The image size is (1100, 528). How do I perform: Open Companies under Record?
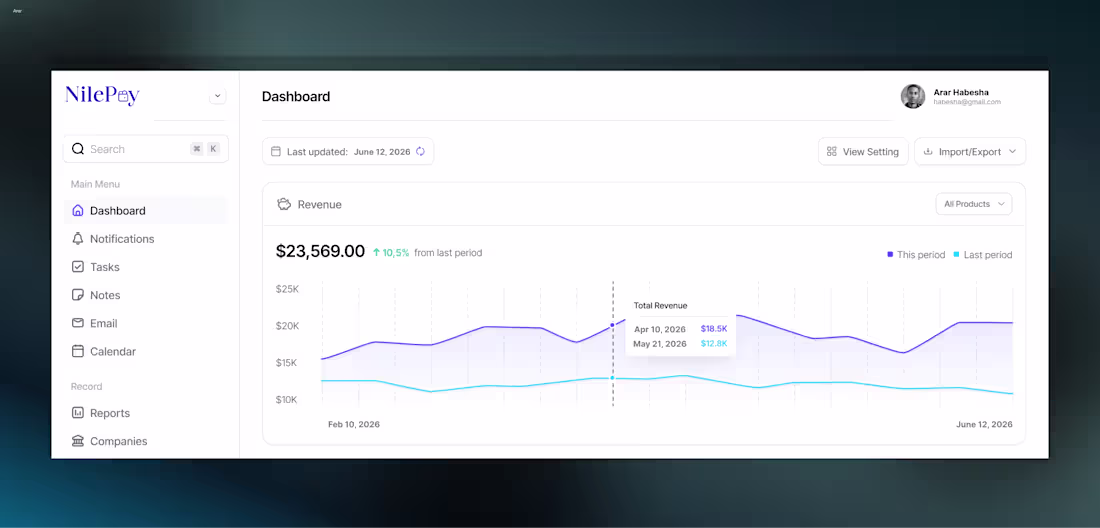(146, 441)
